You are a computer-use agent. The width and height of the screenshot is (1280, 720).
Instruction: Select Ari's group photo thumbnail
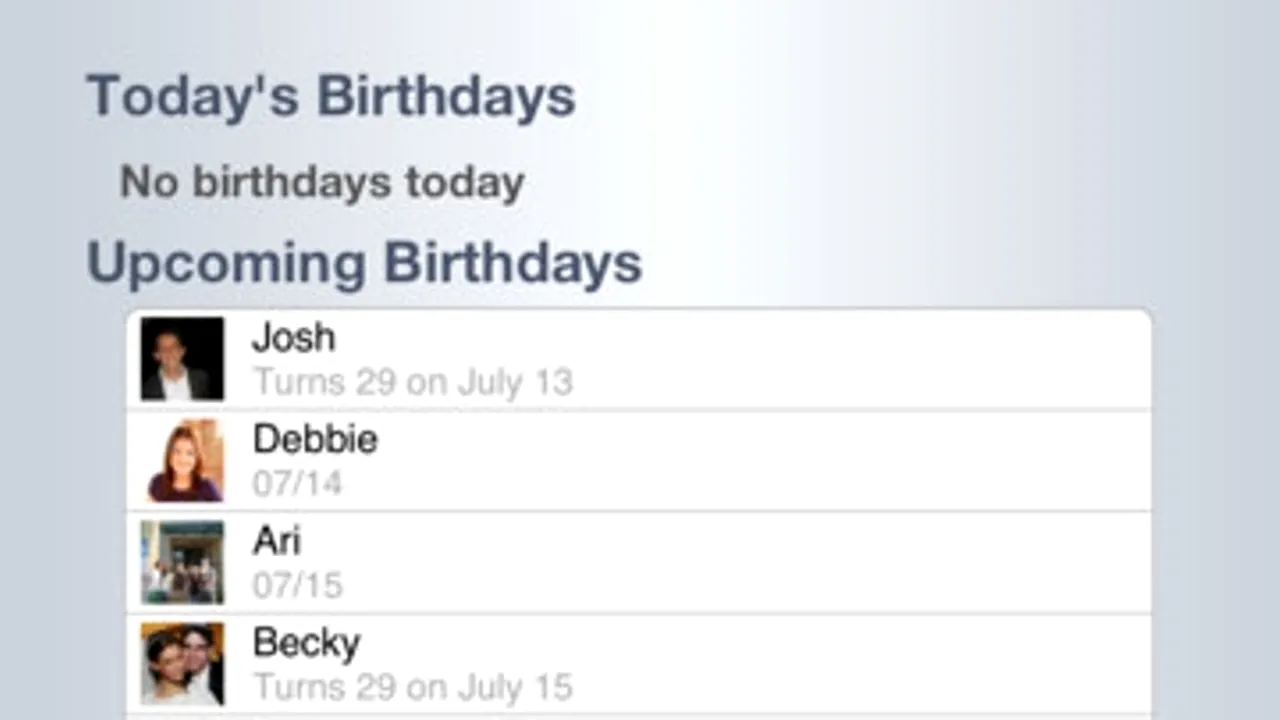pyautogui.click(x=182, y=562)
